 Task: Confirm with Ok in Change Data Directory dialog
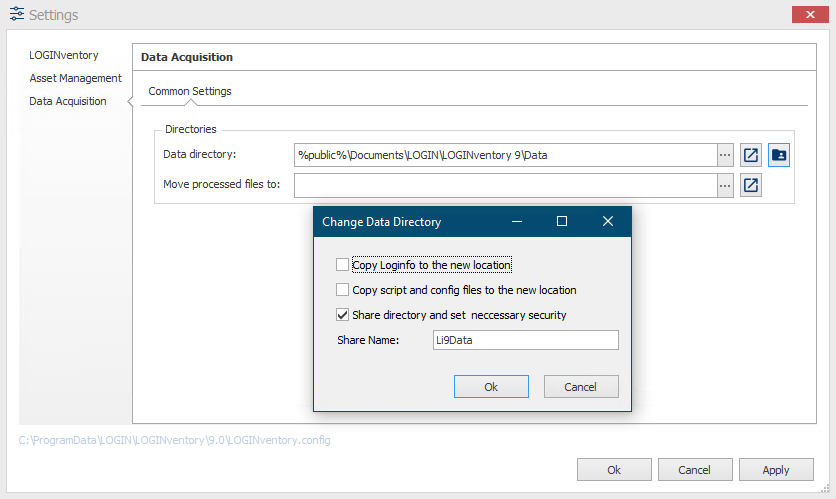pyautogui.click(x=491, y=387)
